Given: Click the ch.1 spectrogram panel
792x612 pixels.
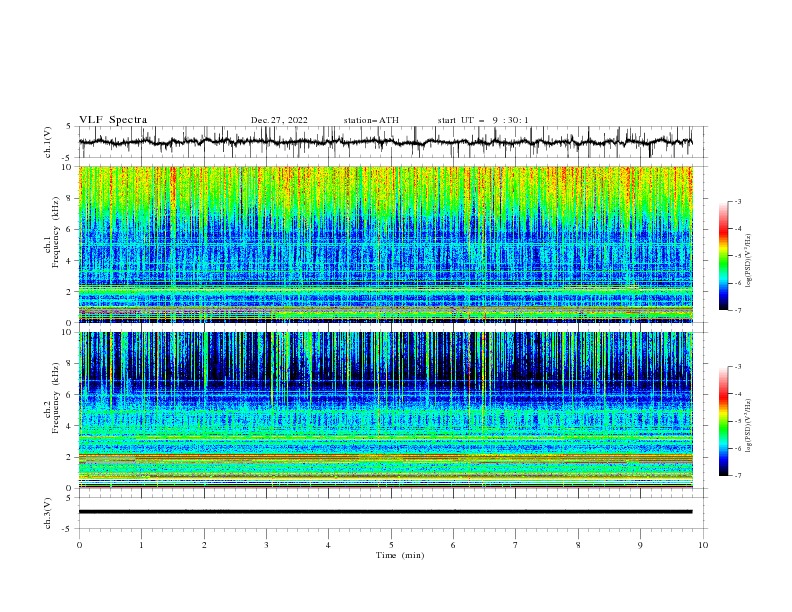Looking at the screenshot, I should pyautogui.click(x=386, y=244).
